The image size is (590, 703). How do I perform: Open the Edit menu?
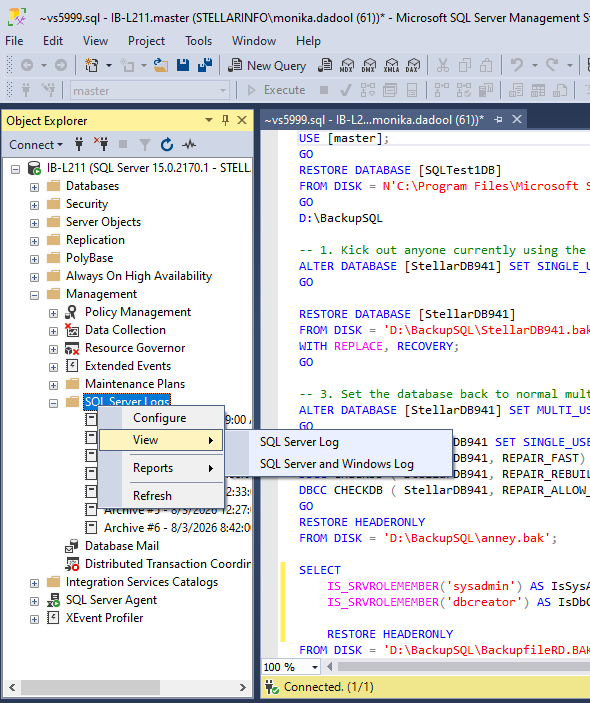[53, 41]
